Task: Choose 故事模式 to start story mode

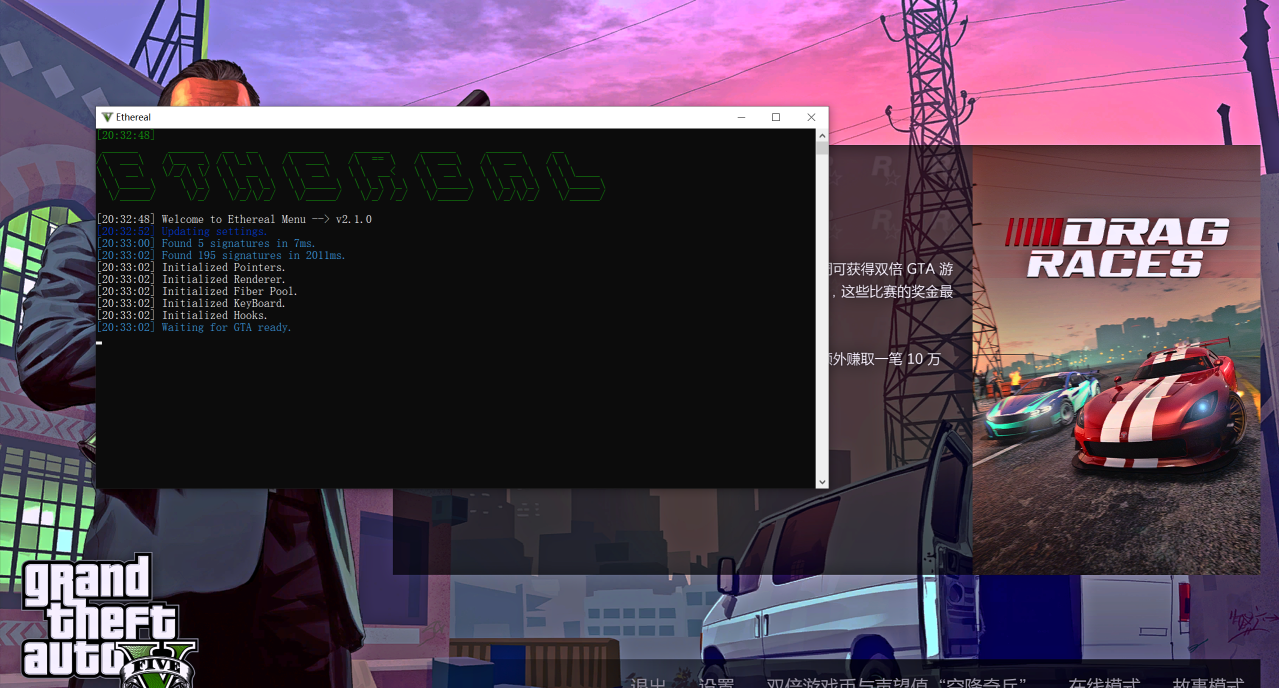Action: (1208, 682)
